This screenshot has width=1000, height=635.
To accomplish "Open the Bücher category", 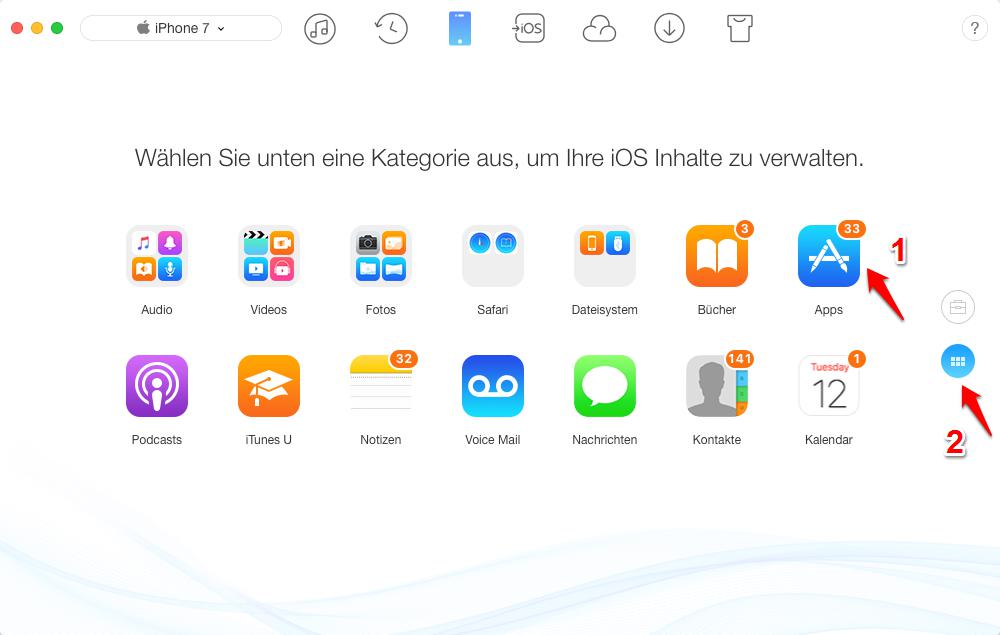I will click(717, 256).
